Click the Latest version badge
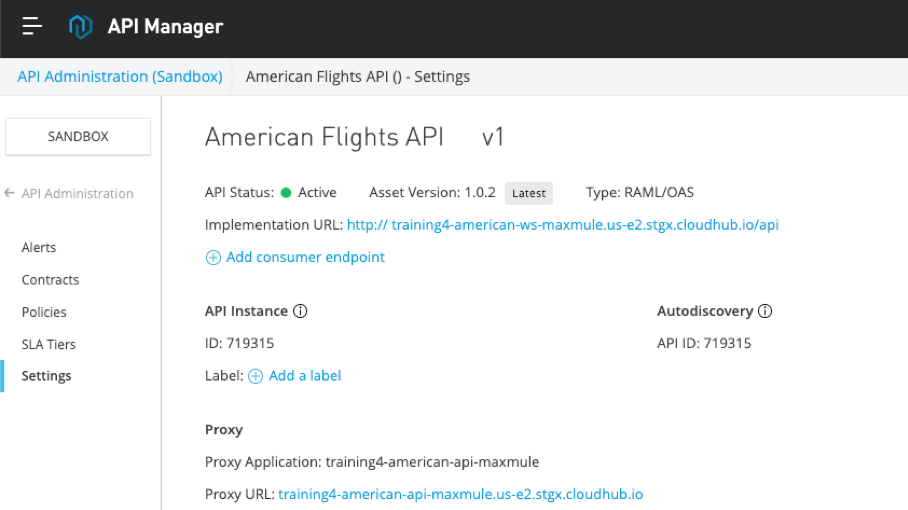 click(529, 193)
